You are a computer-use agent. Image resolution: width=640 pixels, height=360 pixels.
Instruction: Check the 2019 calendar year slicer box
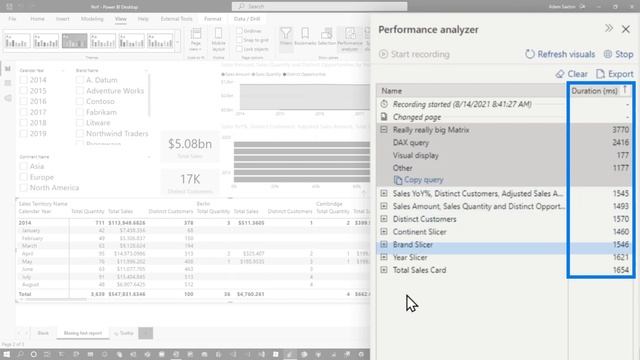pos(24,133)
